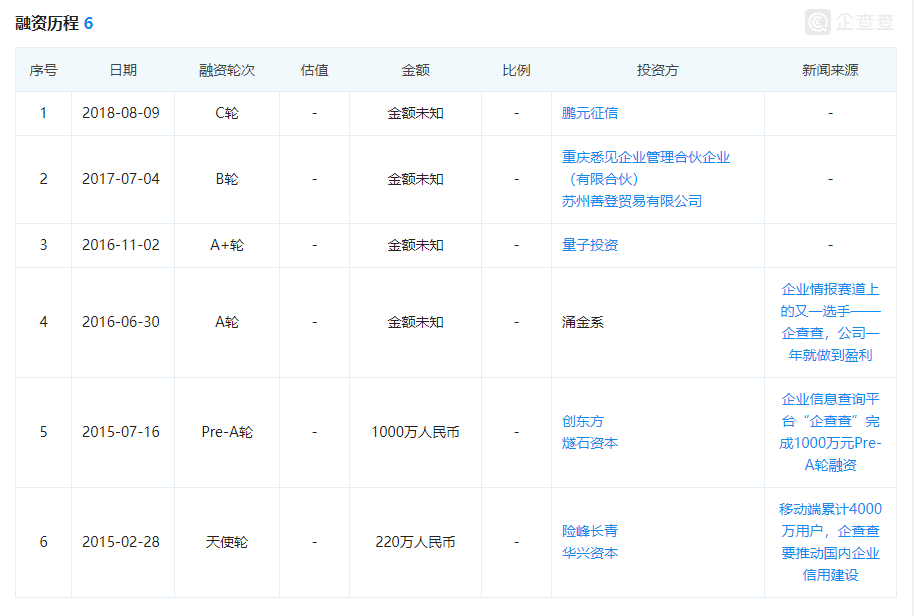Click investor text 涌金系
914x616 pixels.
click(582, 322)
